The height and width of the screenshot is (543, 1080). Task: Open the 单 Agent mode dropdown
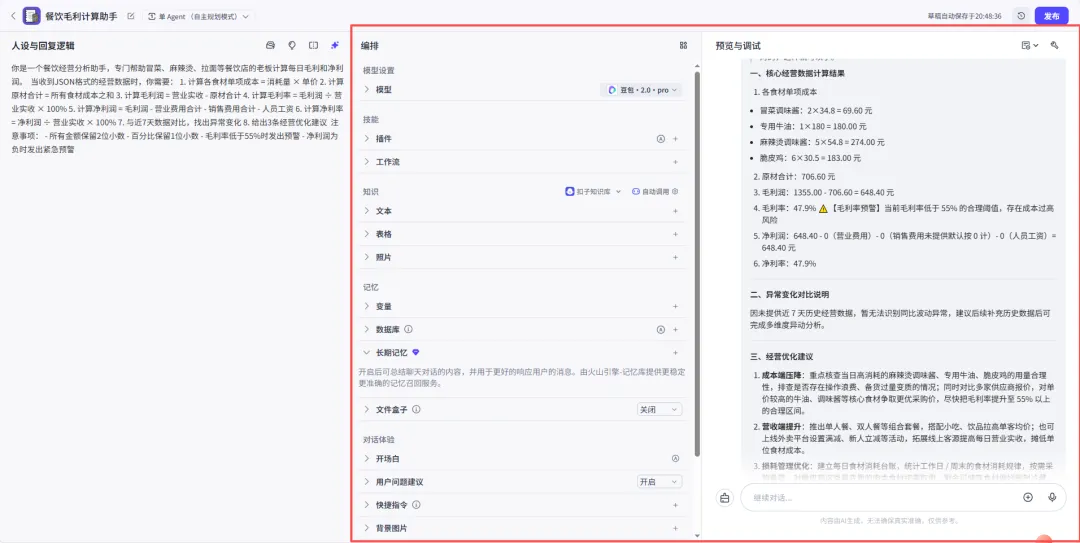198,16
